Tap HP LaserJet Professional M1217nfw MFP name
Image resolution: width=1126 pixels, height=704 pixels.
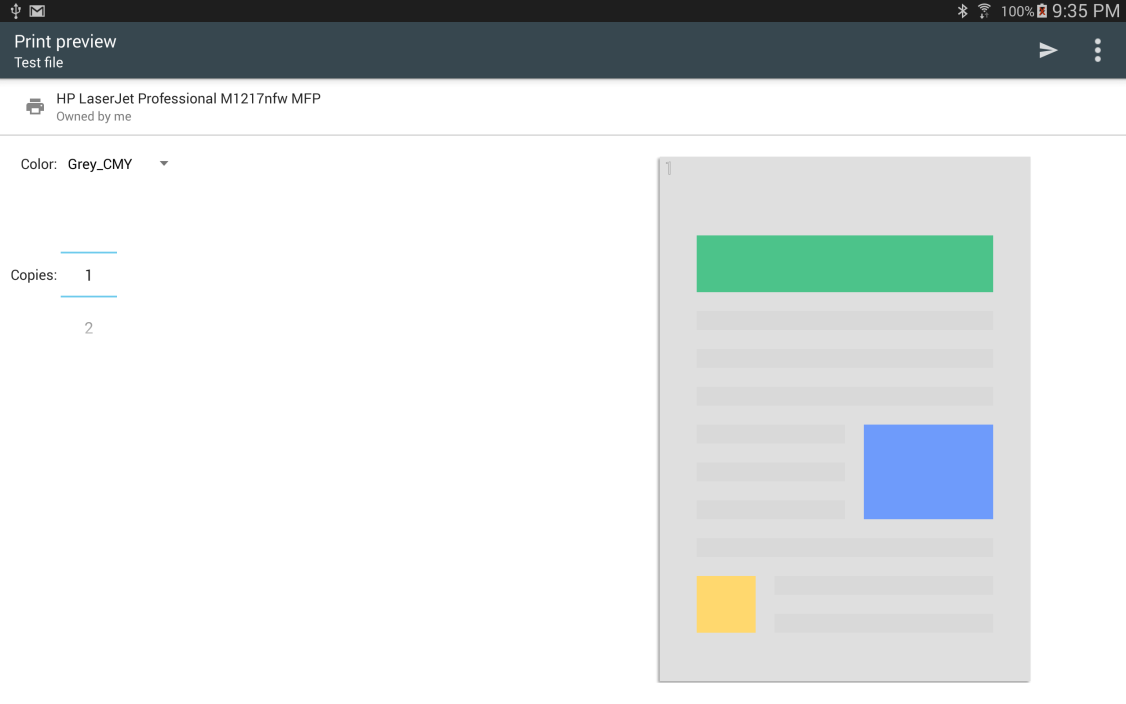tap(188, 98)
